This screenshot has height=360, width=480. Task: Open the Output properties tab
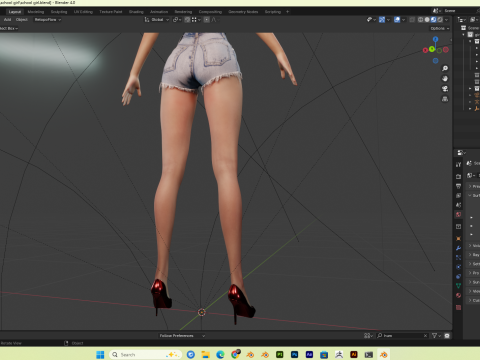pos(458,186)
